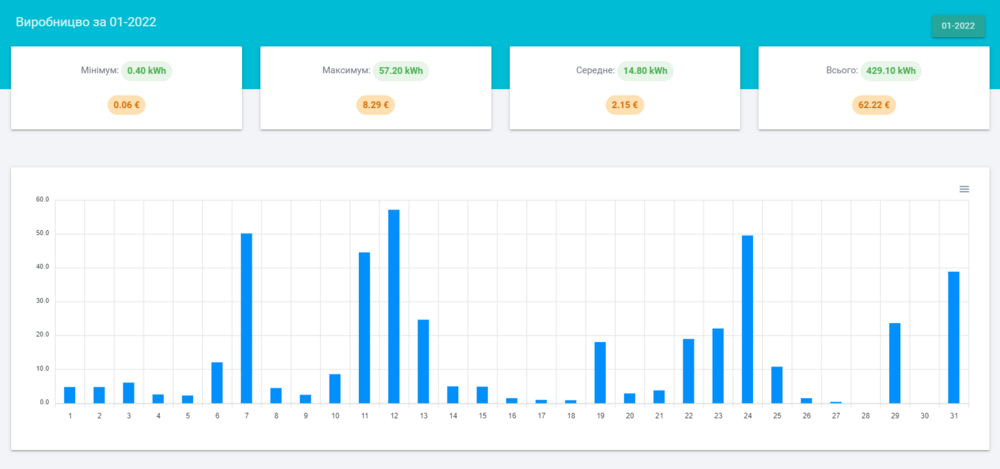Image resolution: width=1000 pixels, height=469 pixels.
Task: Select the average 14.80 kWh badge
Action: 645,71
